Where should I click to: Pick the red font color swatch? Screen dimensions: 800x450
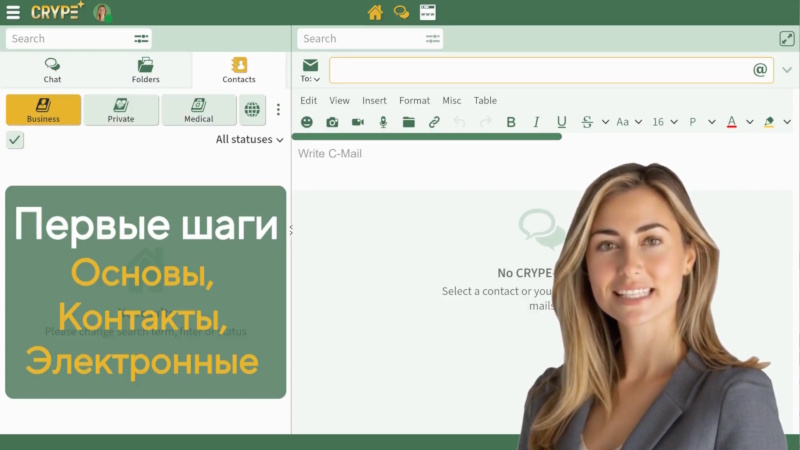coord(732,122)
